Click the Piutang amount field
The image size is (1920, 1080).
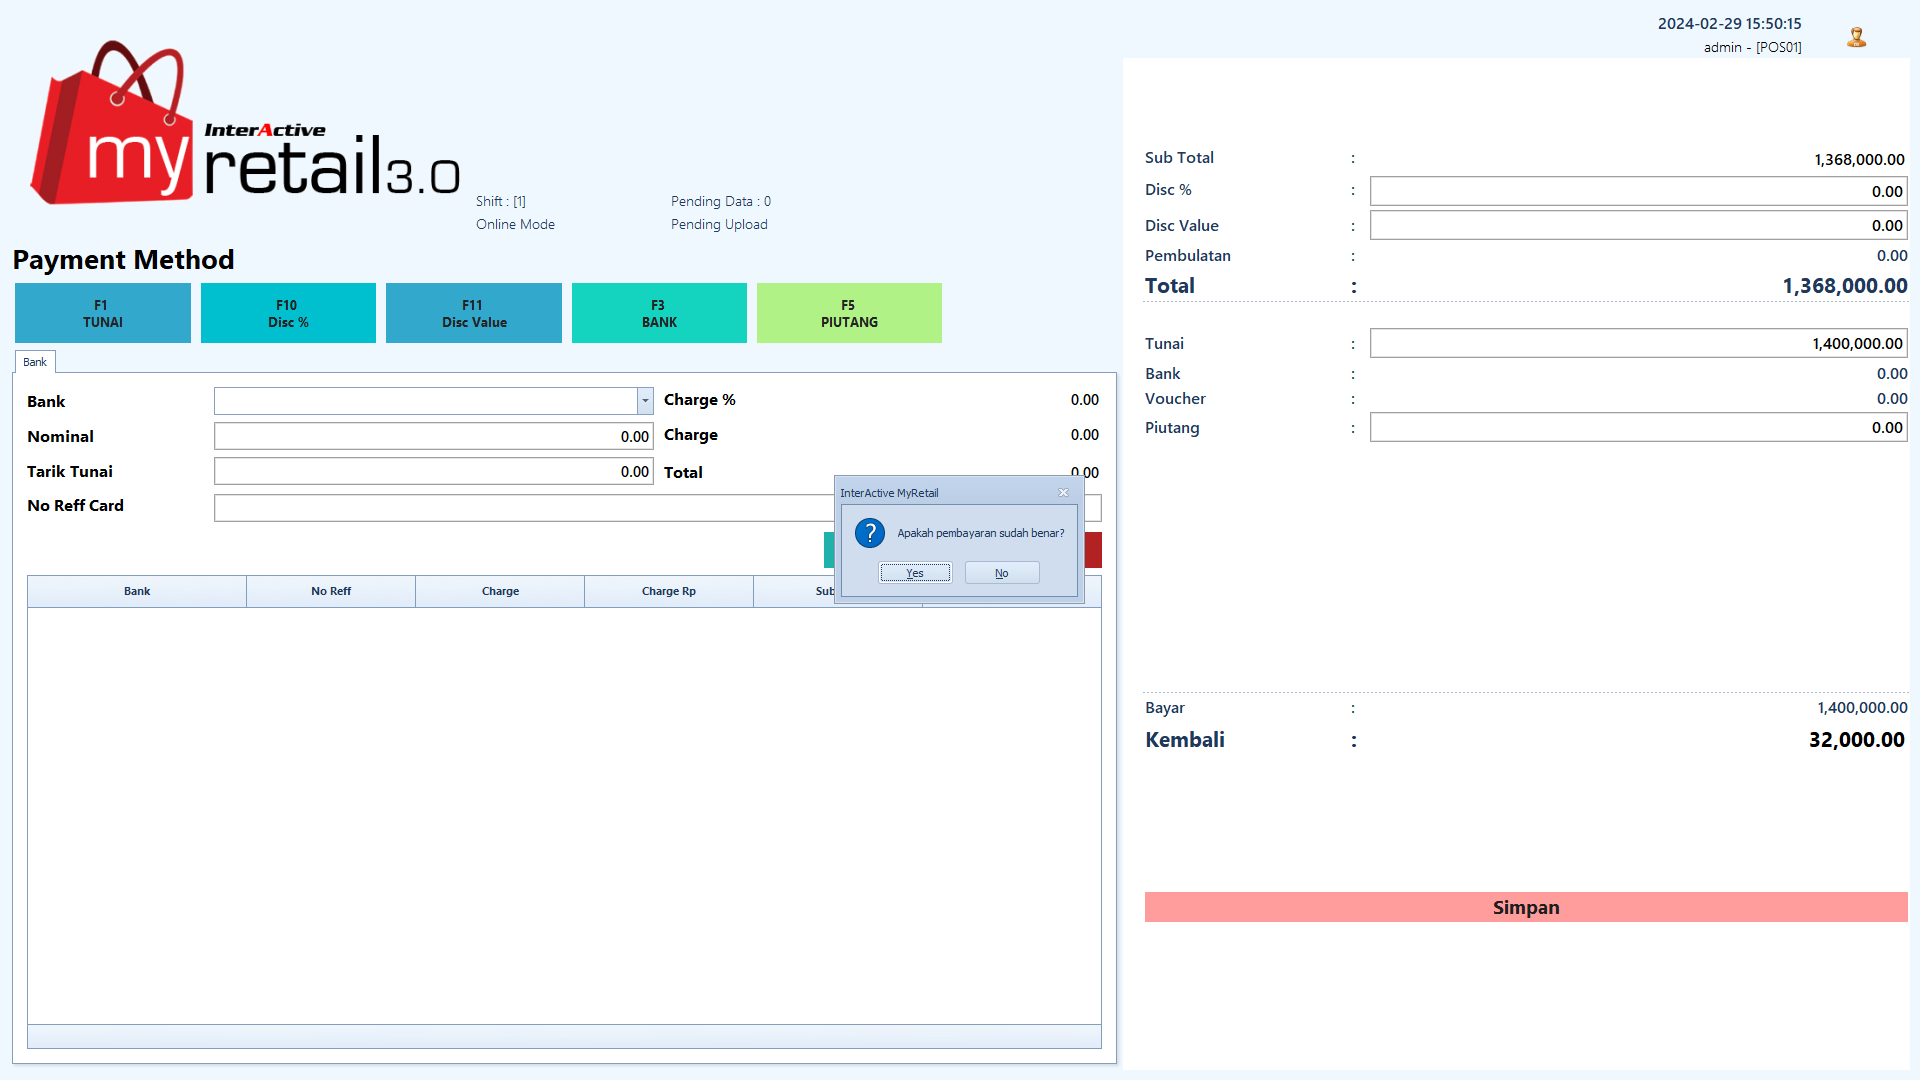[1637, 427]
